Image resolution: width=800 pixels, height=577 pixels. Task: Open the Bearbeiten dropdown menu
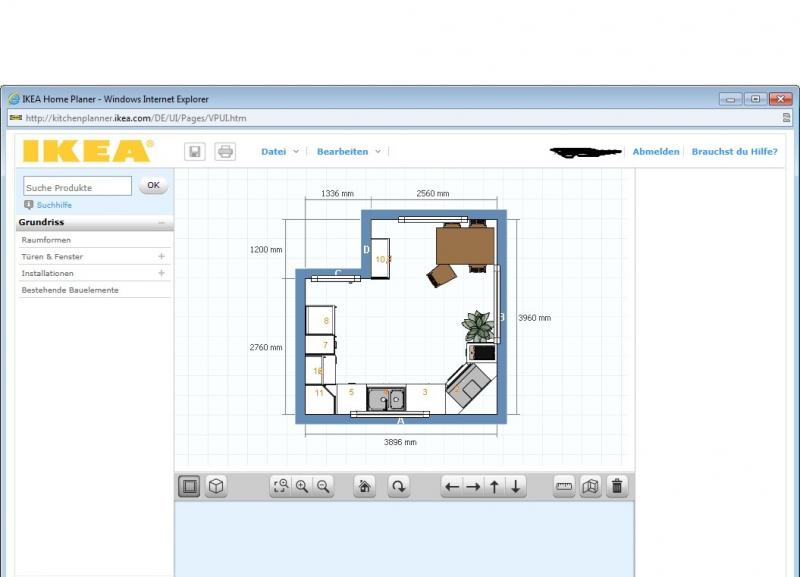click(348, 152)
